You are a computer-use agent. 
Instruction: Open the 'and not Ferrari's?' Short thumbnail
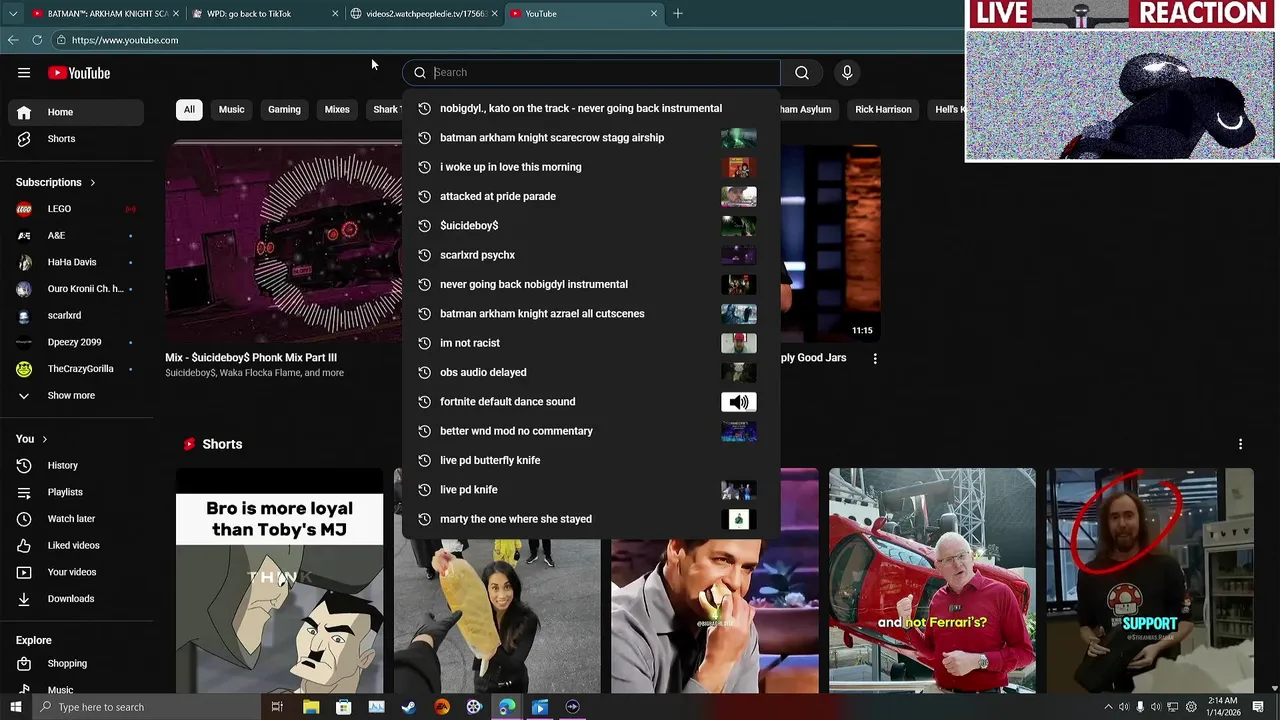(x=932, y=580)
